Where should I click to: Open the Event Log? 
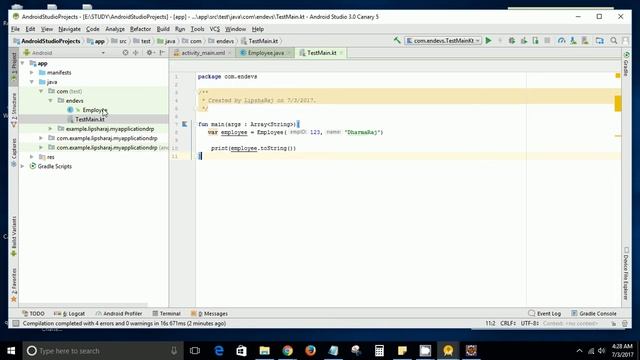pos(544,313)
